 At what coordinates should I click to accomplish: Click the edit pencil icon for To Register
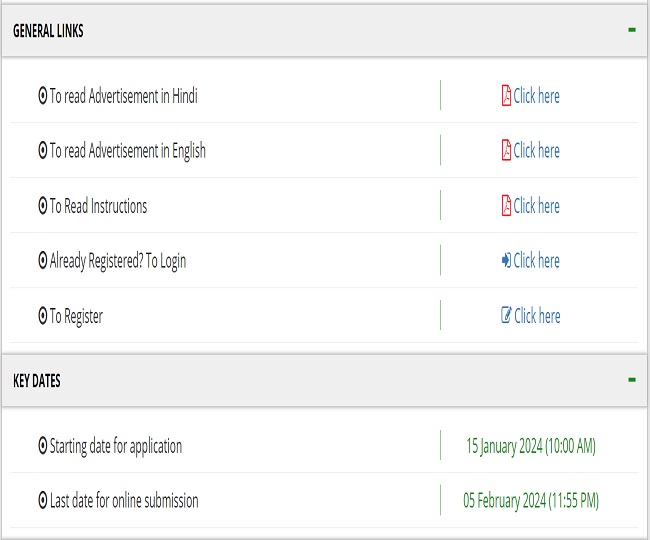click(x=506, y=316)
